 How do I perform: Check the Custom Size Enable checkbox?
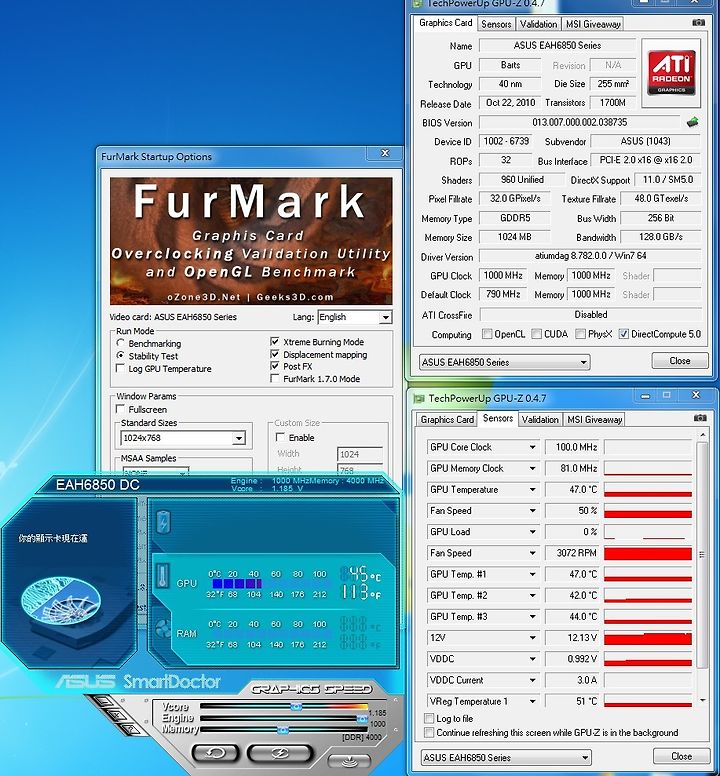click(x=280, y=437)
